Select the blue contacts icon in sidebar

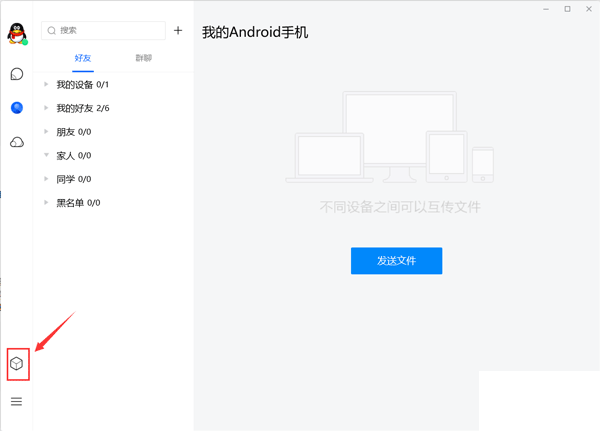click(x=17, y=108)
